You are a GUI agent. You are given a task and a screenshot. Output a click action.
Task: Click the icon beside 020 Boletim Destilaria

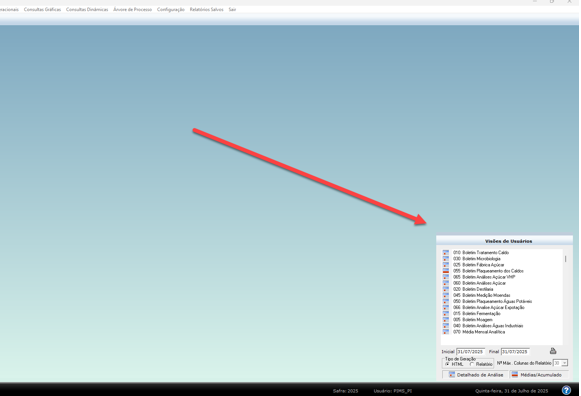[x=446, y=289]
